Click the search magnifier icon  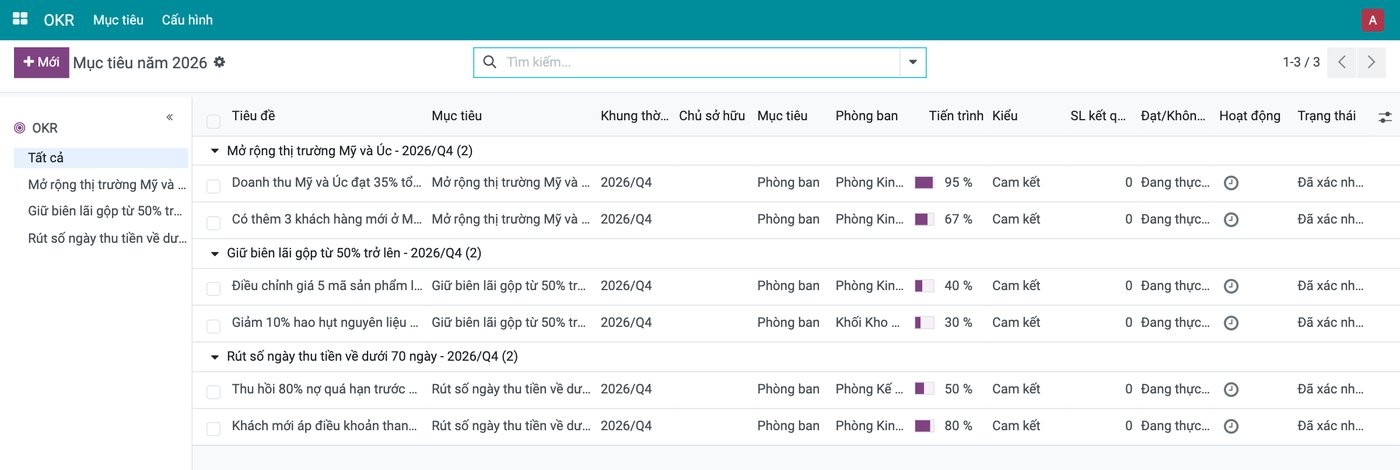pos(490,62)
